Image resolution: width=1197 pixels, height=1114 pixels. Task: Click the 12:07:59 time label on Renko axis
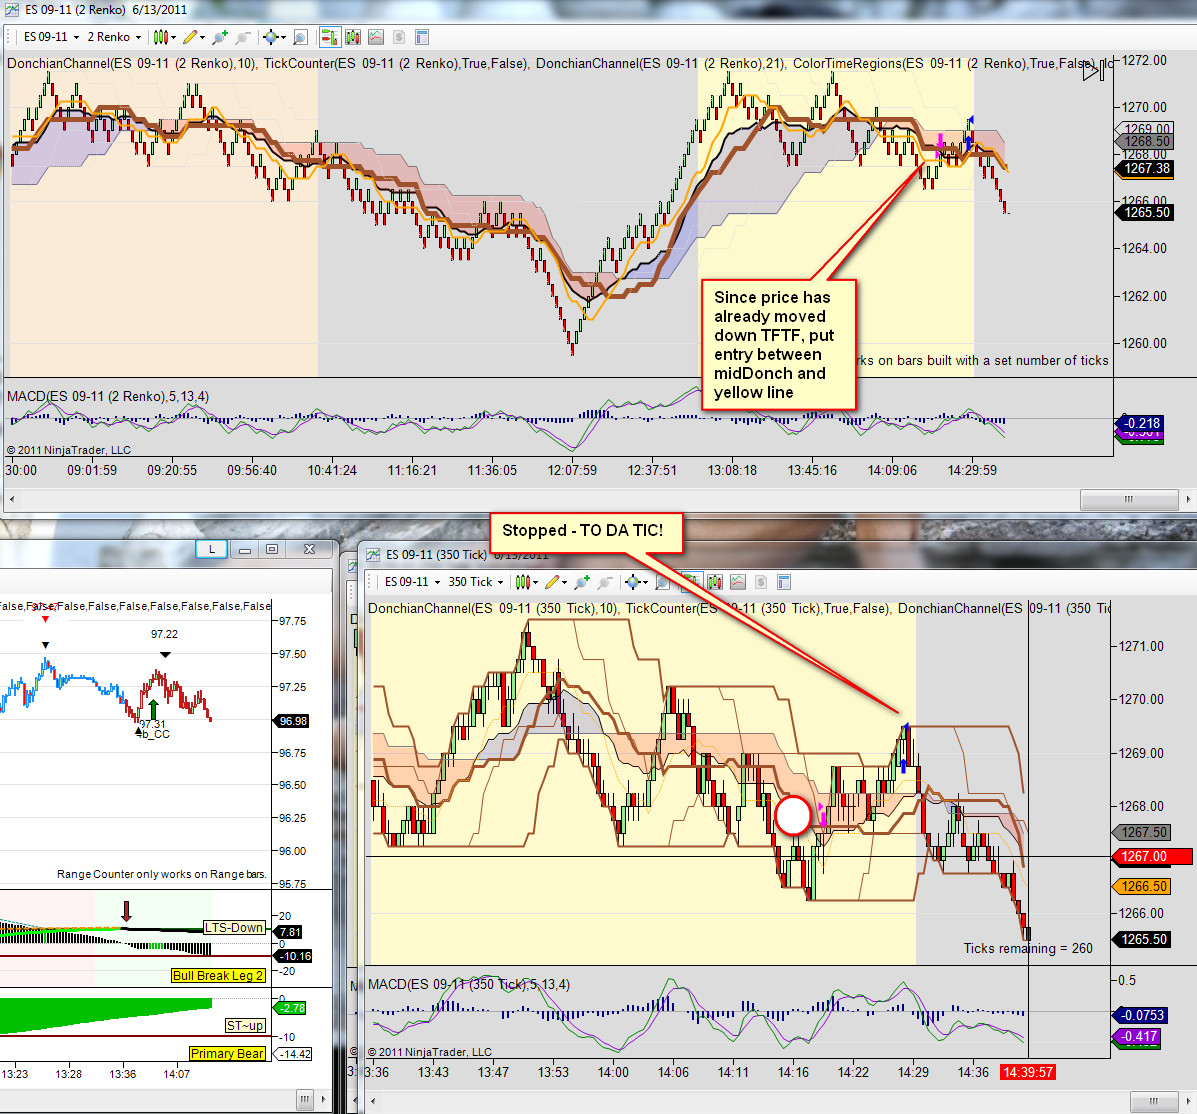point(572,470)
